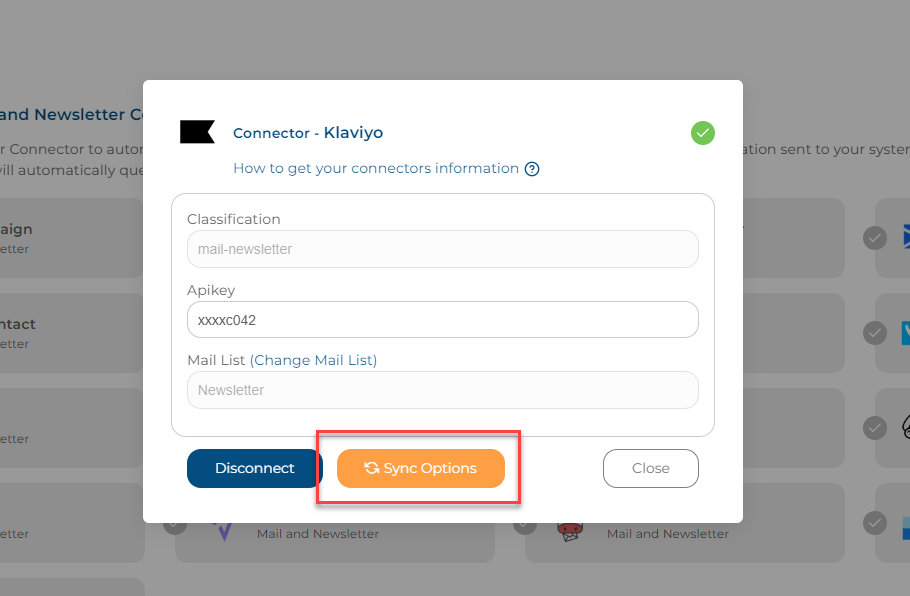This screenshot has height=596, width=910.
Task: Click the Disconnect button
Action: [255, 468]
